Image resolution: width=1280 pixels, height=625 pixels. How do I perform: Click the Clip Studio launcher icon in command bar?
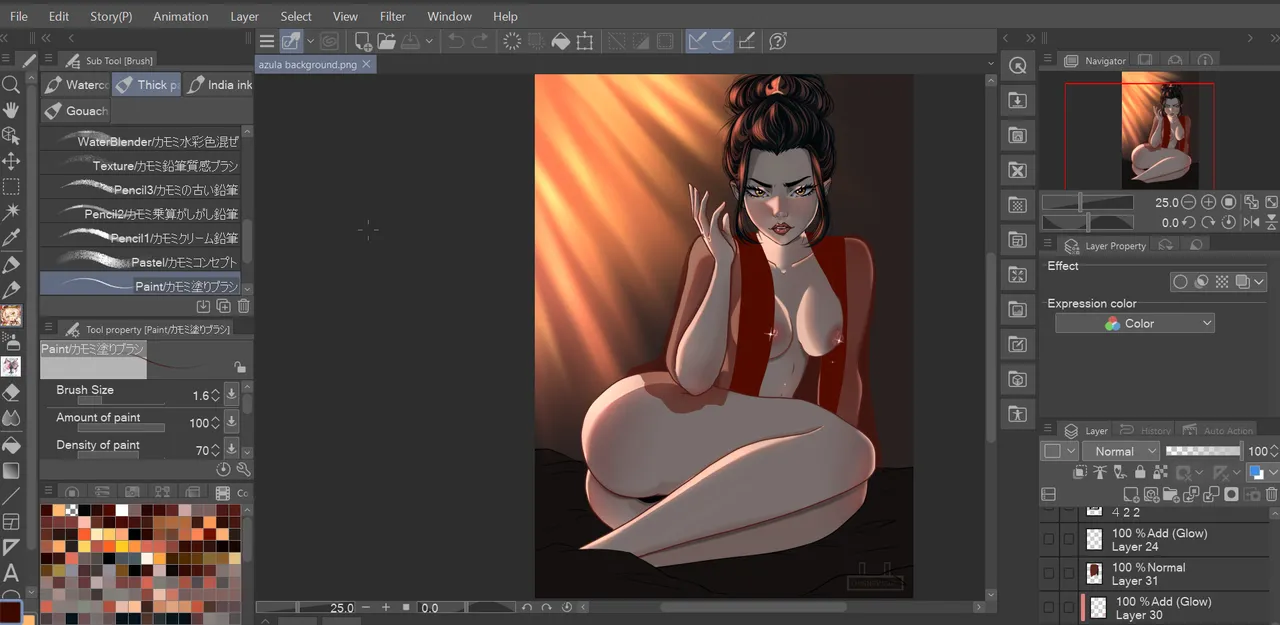coord(329,41)
